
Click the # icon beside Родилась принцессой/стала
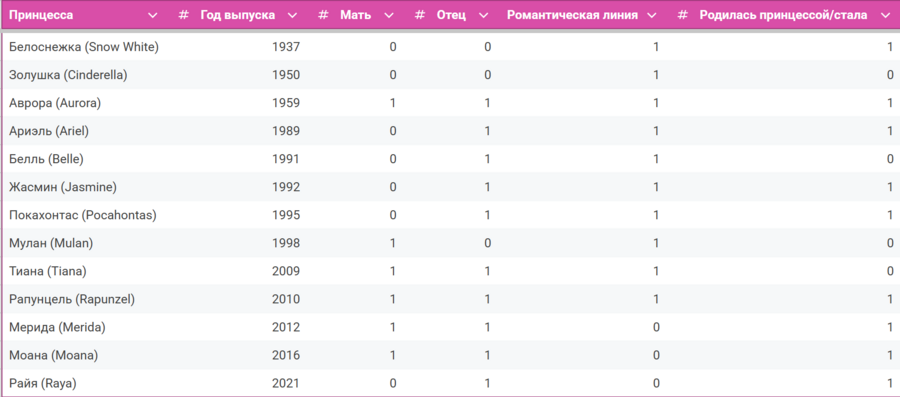tap(682, 15)
